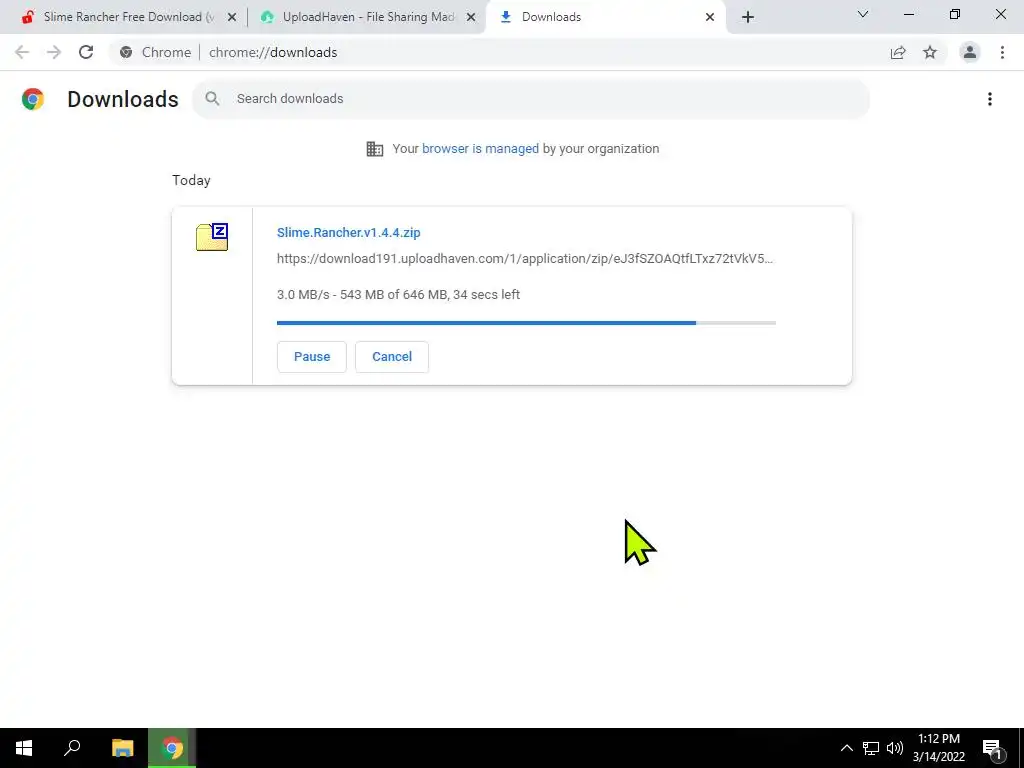Show hidden system tray icons

click(x=846, y=748)
